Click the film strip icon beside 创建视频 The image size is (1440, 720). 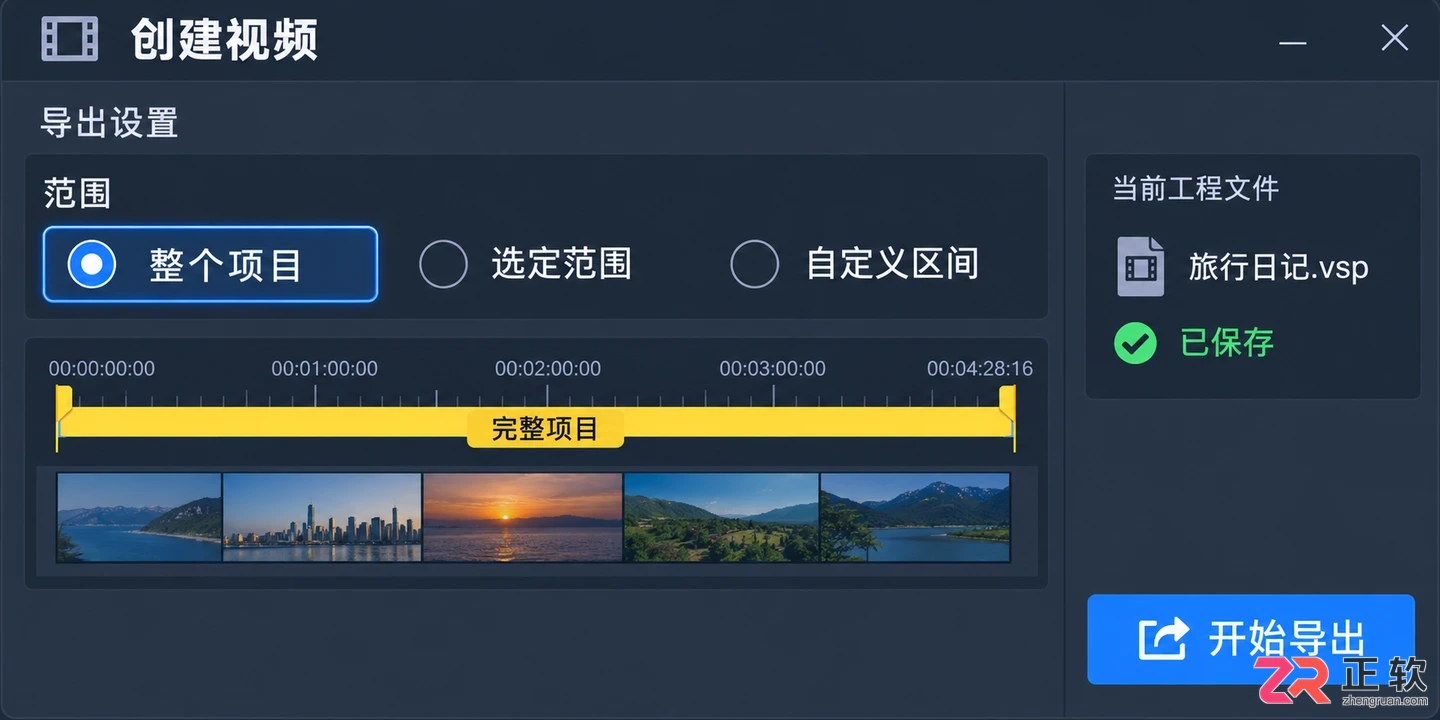pos(70,39)
